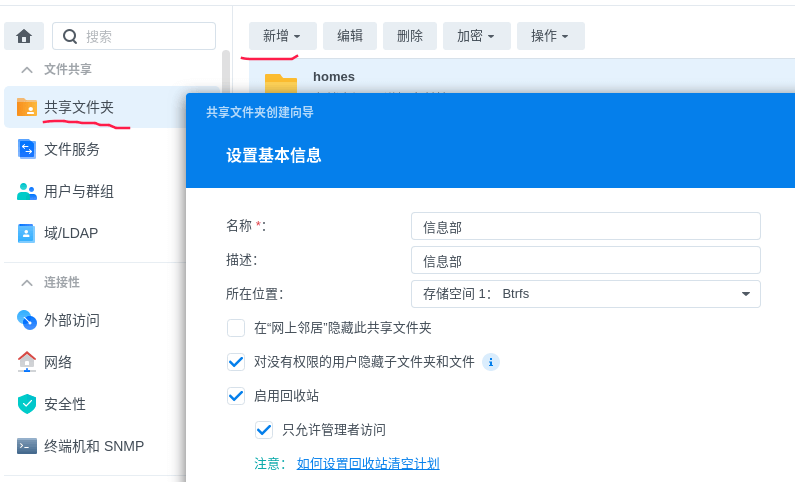This screenshot has height=482, width=795.
Task: Collapse the 文件共享 section
Action: 27,70
